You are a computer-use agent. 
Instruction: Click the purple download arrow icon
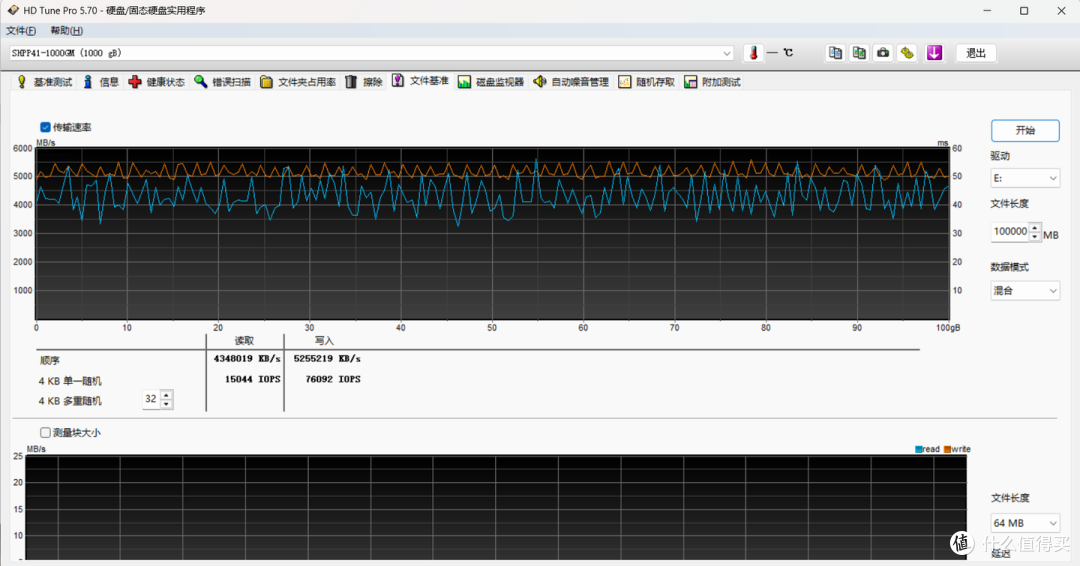click(934, 53)
